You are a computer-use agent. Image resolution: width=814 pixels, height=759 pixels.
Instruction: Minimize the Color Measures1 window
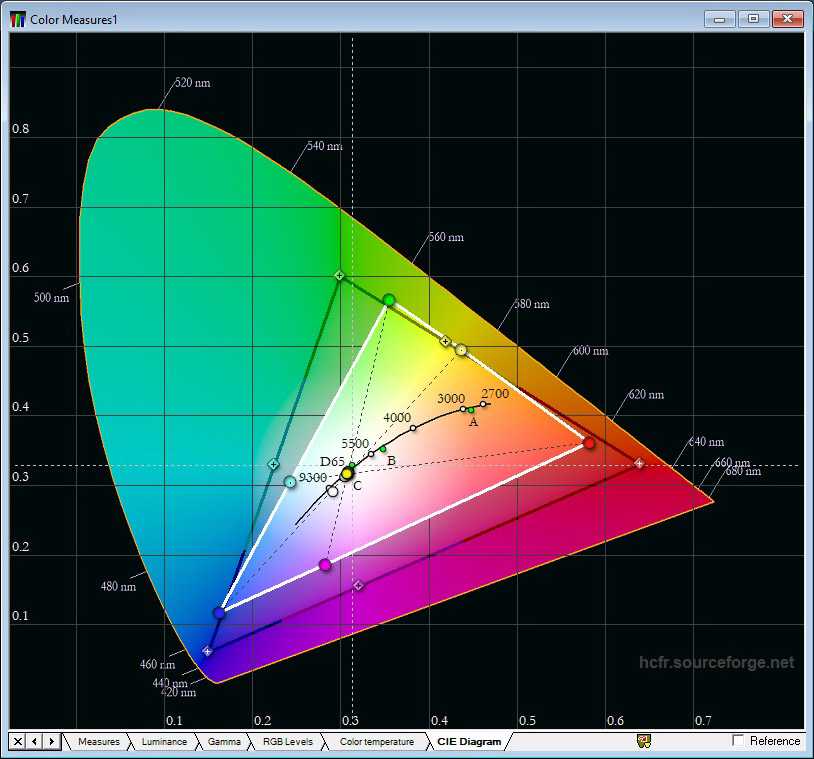719,19
